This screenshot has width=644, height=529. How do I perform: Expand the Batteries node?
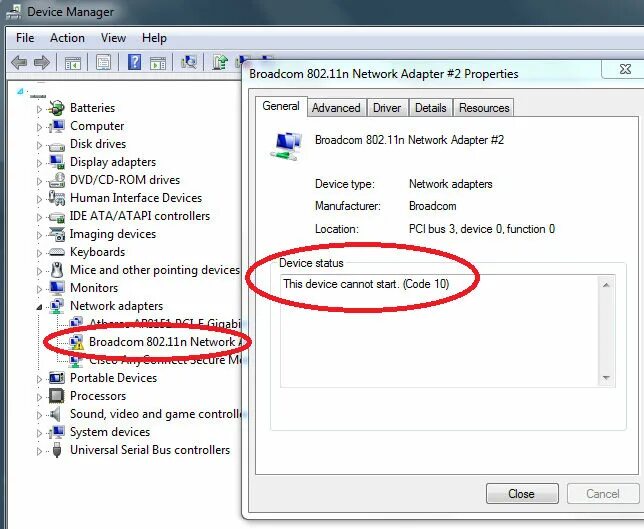pos(39,109)
